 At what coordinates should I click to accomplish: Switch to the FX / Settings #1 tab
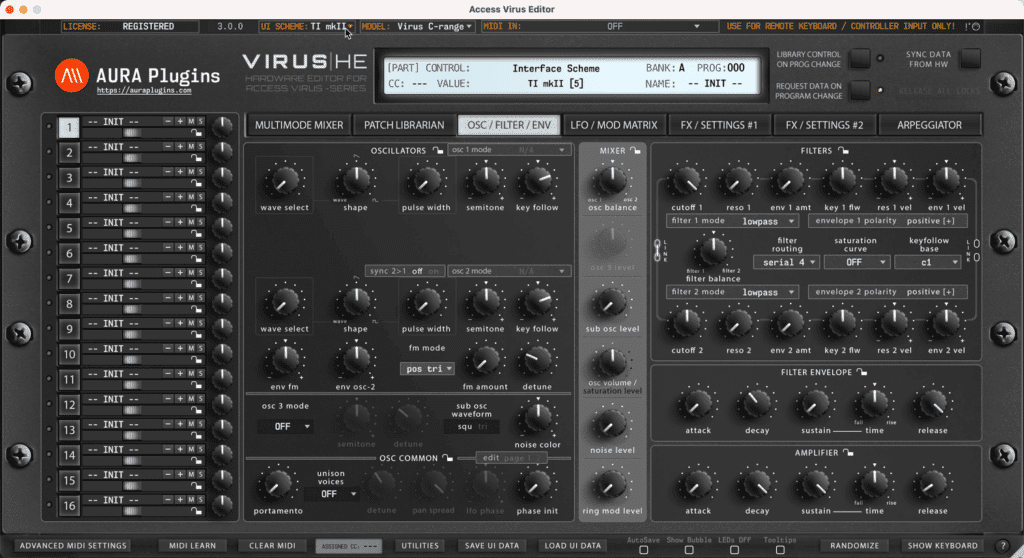click(x=718, y=125)
